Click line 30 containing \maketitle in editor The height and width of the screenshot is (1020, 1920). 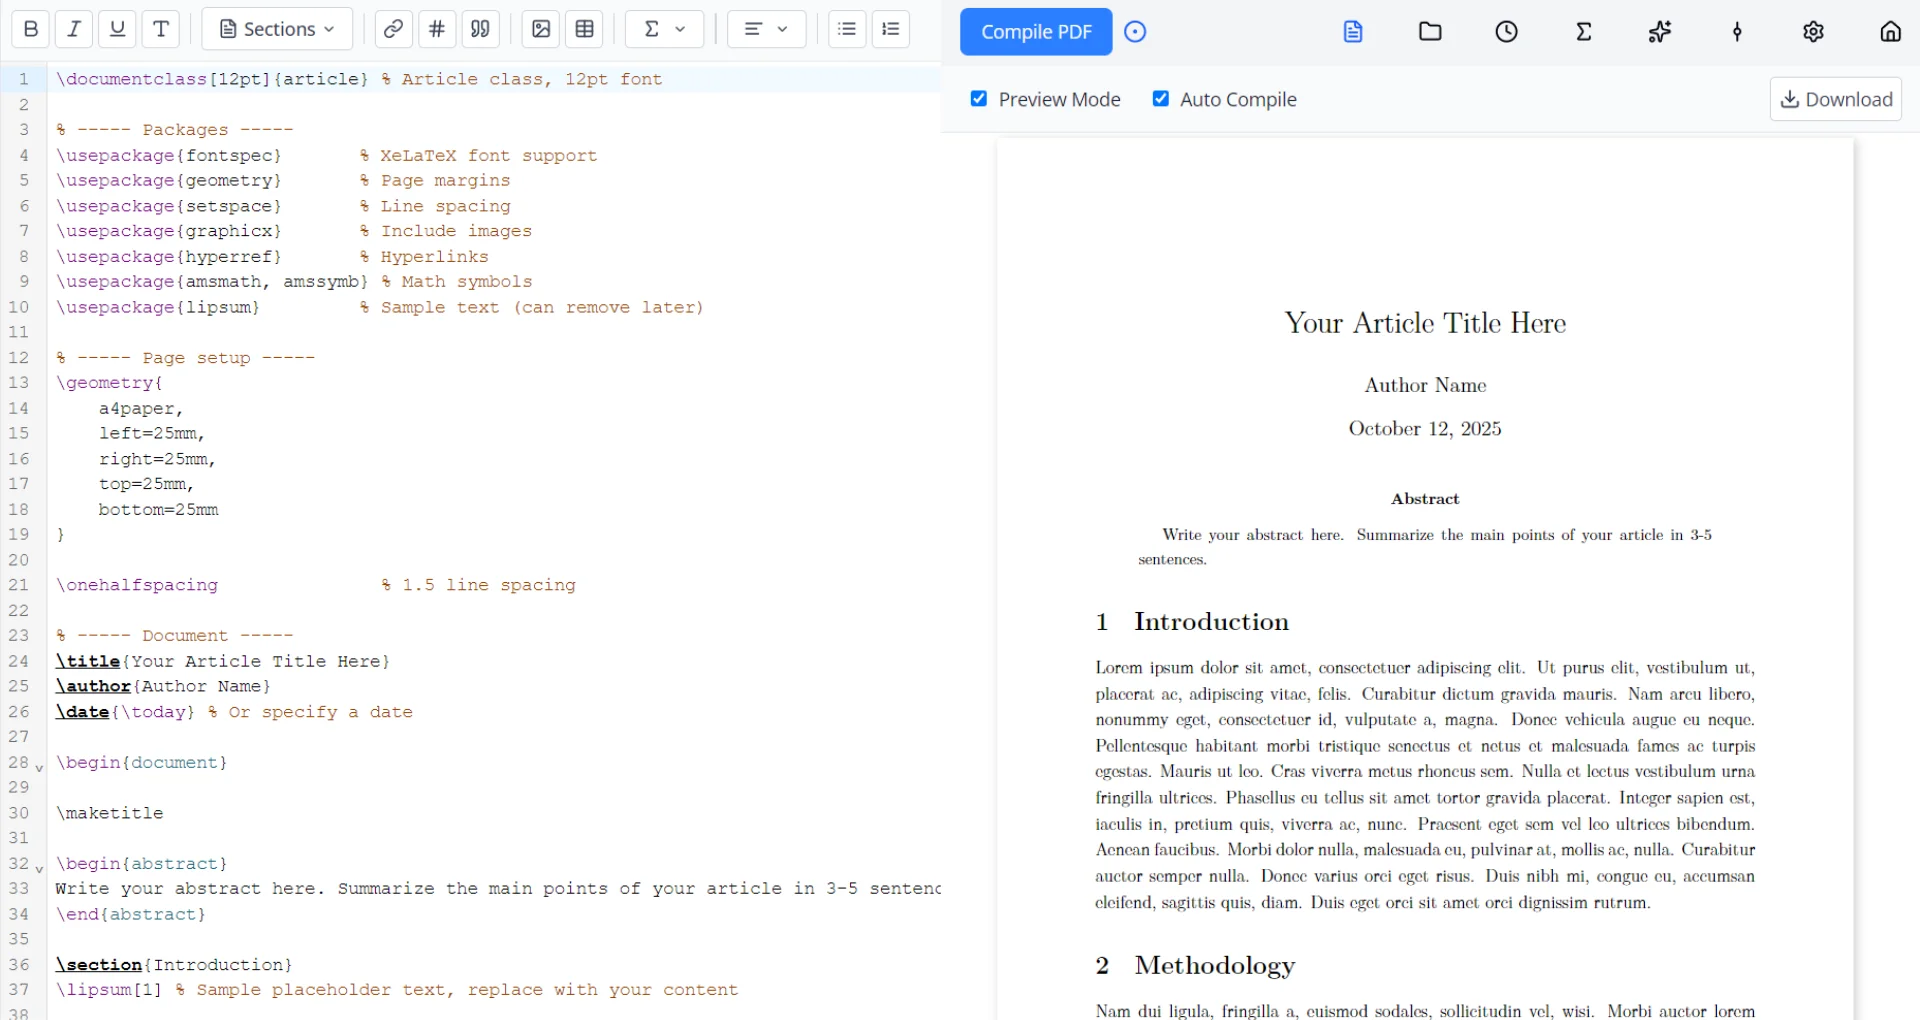[110, 813]
